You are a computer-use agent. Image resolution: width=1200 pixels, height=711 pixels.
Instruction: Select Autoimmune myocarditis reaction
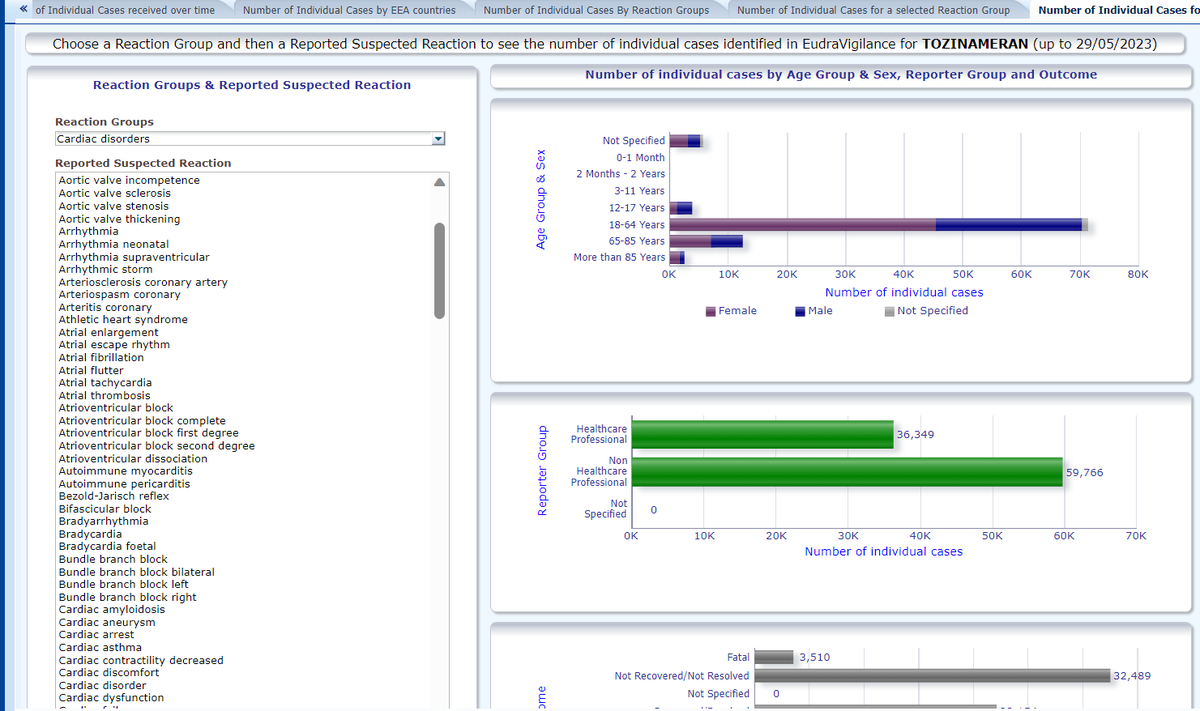126,471
